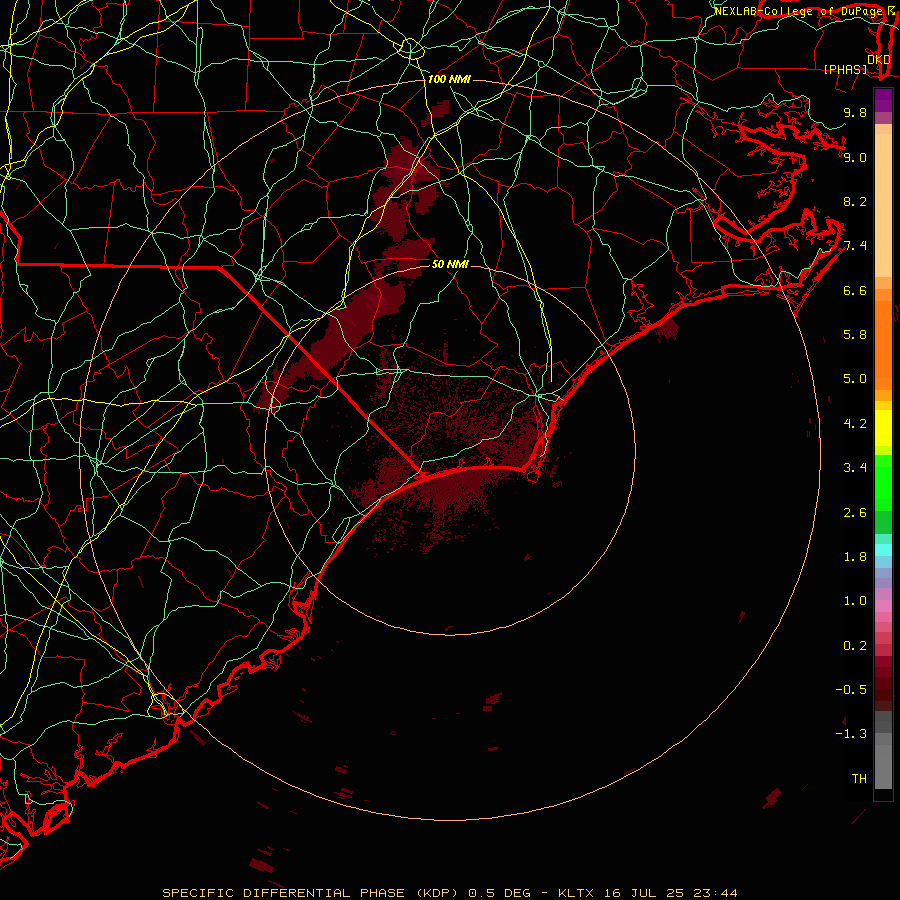
Task: Click the 9.8 value on the color scale
Action: pyautogui.click(x=855, y=112)
